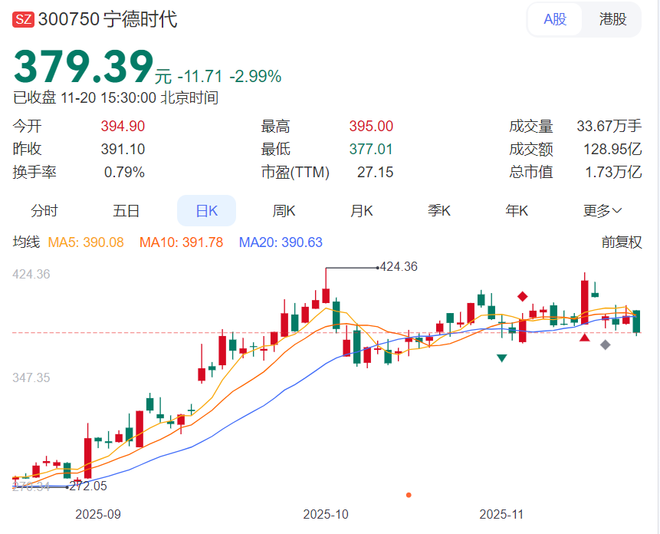Click the red SZ exchange badge
The width and height of the screenshot is (660, 534).
click(22, 20)
